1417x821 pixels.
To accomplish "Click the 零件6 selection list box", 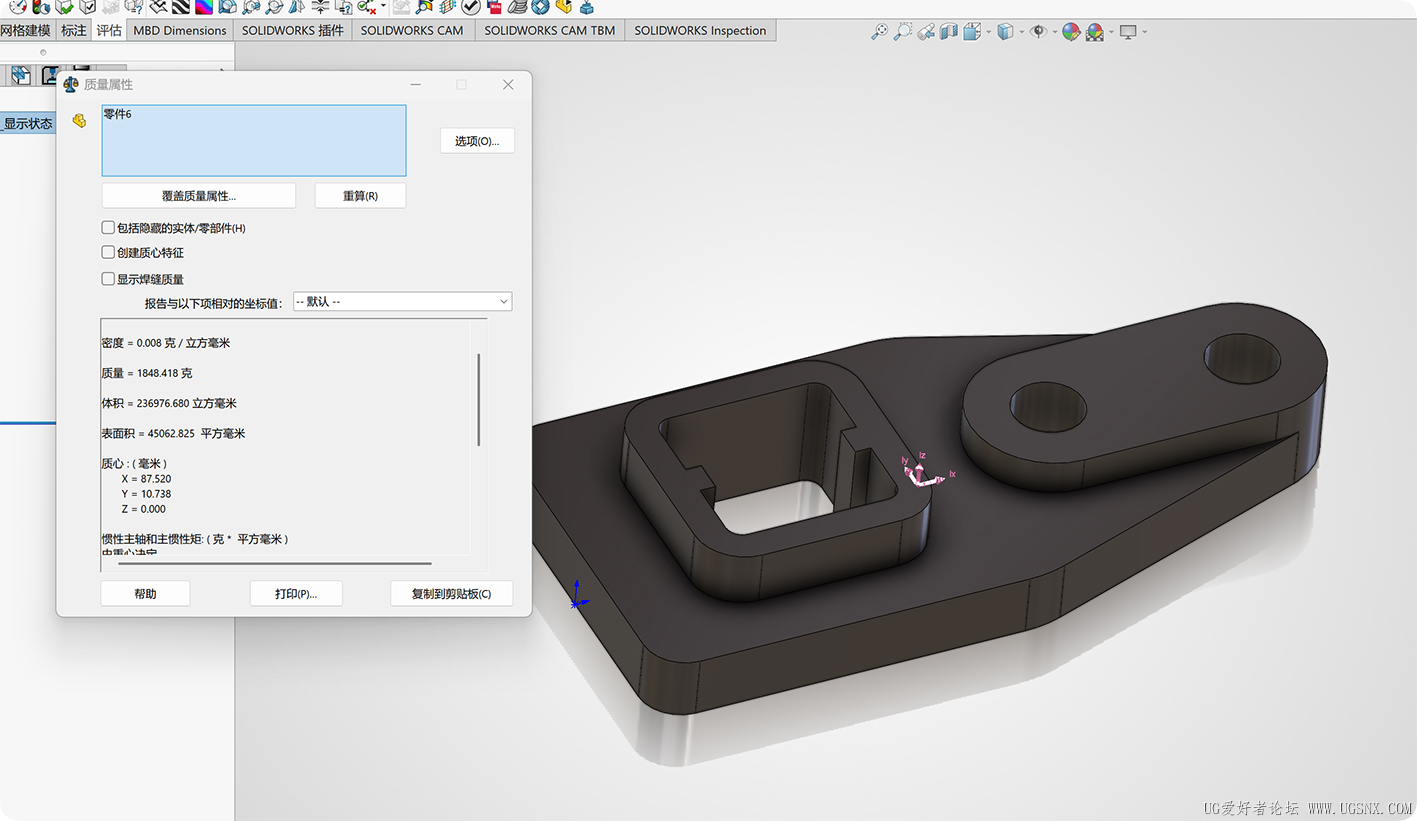I will coord(254,141).
